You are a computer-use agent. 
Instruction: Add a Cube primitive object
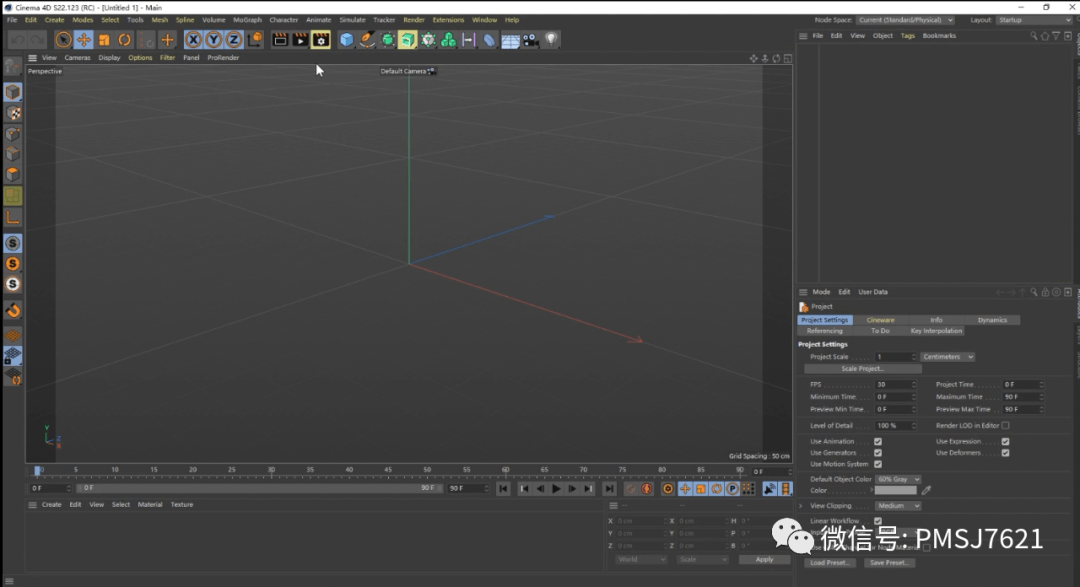(x=346, y=40)
